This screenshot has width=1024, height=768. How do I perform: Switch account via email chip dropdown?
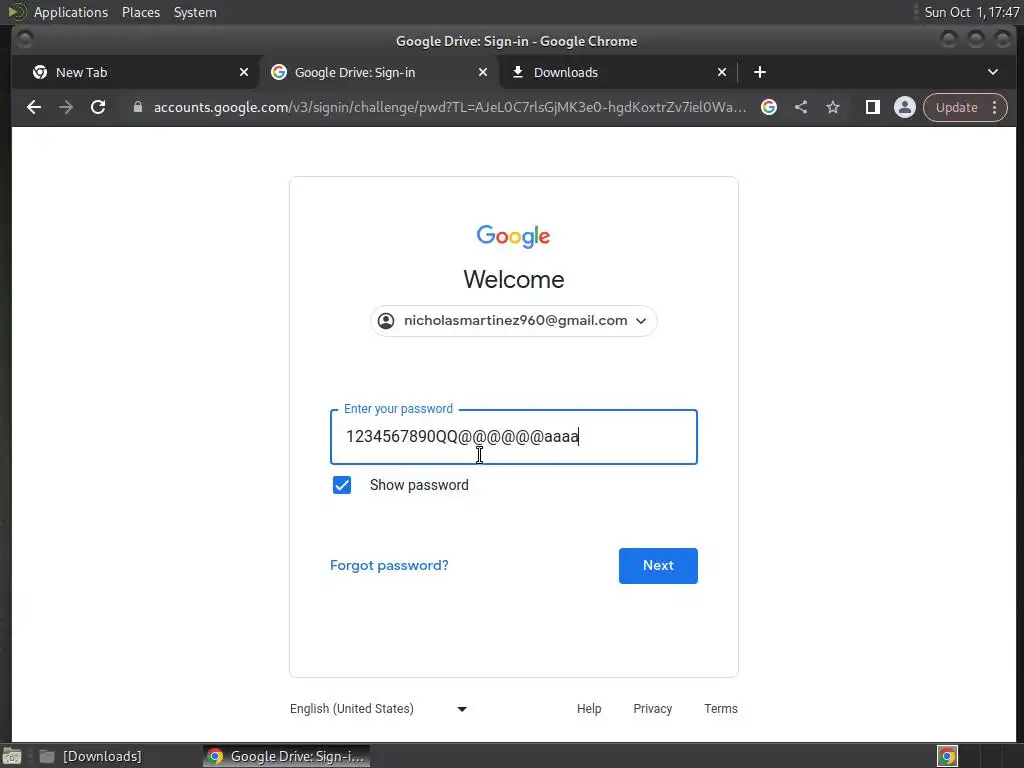(x=513, y=321)
